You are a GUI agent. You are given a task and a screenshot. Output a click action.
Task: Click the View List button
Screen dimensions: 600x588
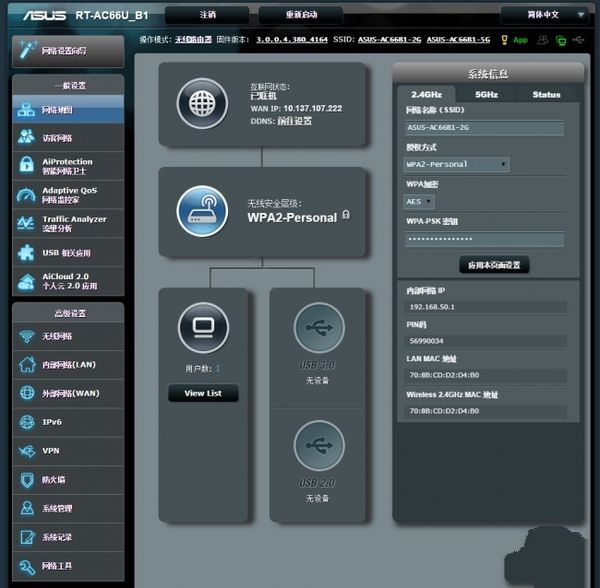203,393
